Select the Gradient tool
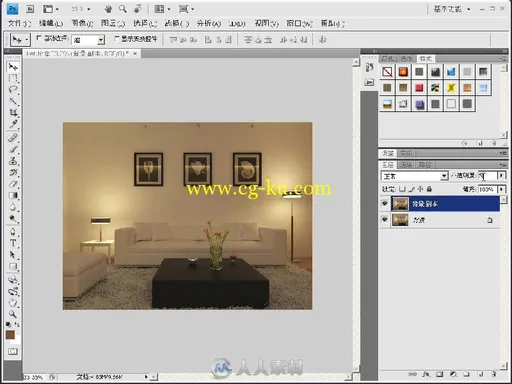 [x=13, y=195]
